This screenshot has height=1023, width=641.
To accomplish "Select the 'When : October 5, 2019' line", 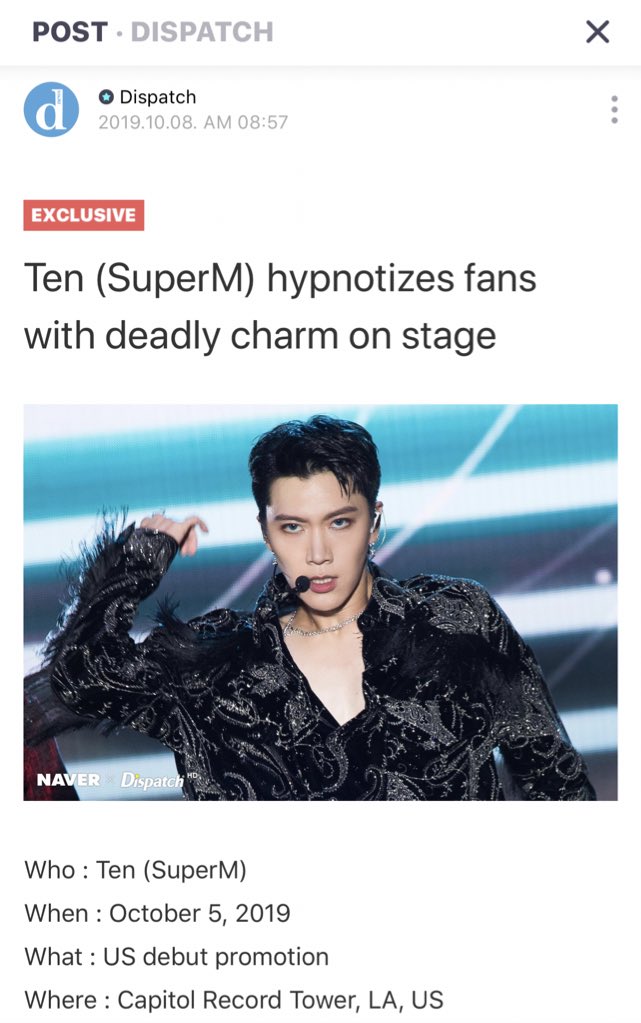I will tap(157, 913).
